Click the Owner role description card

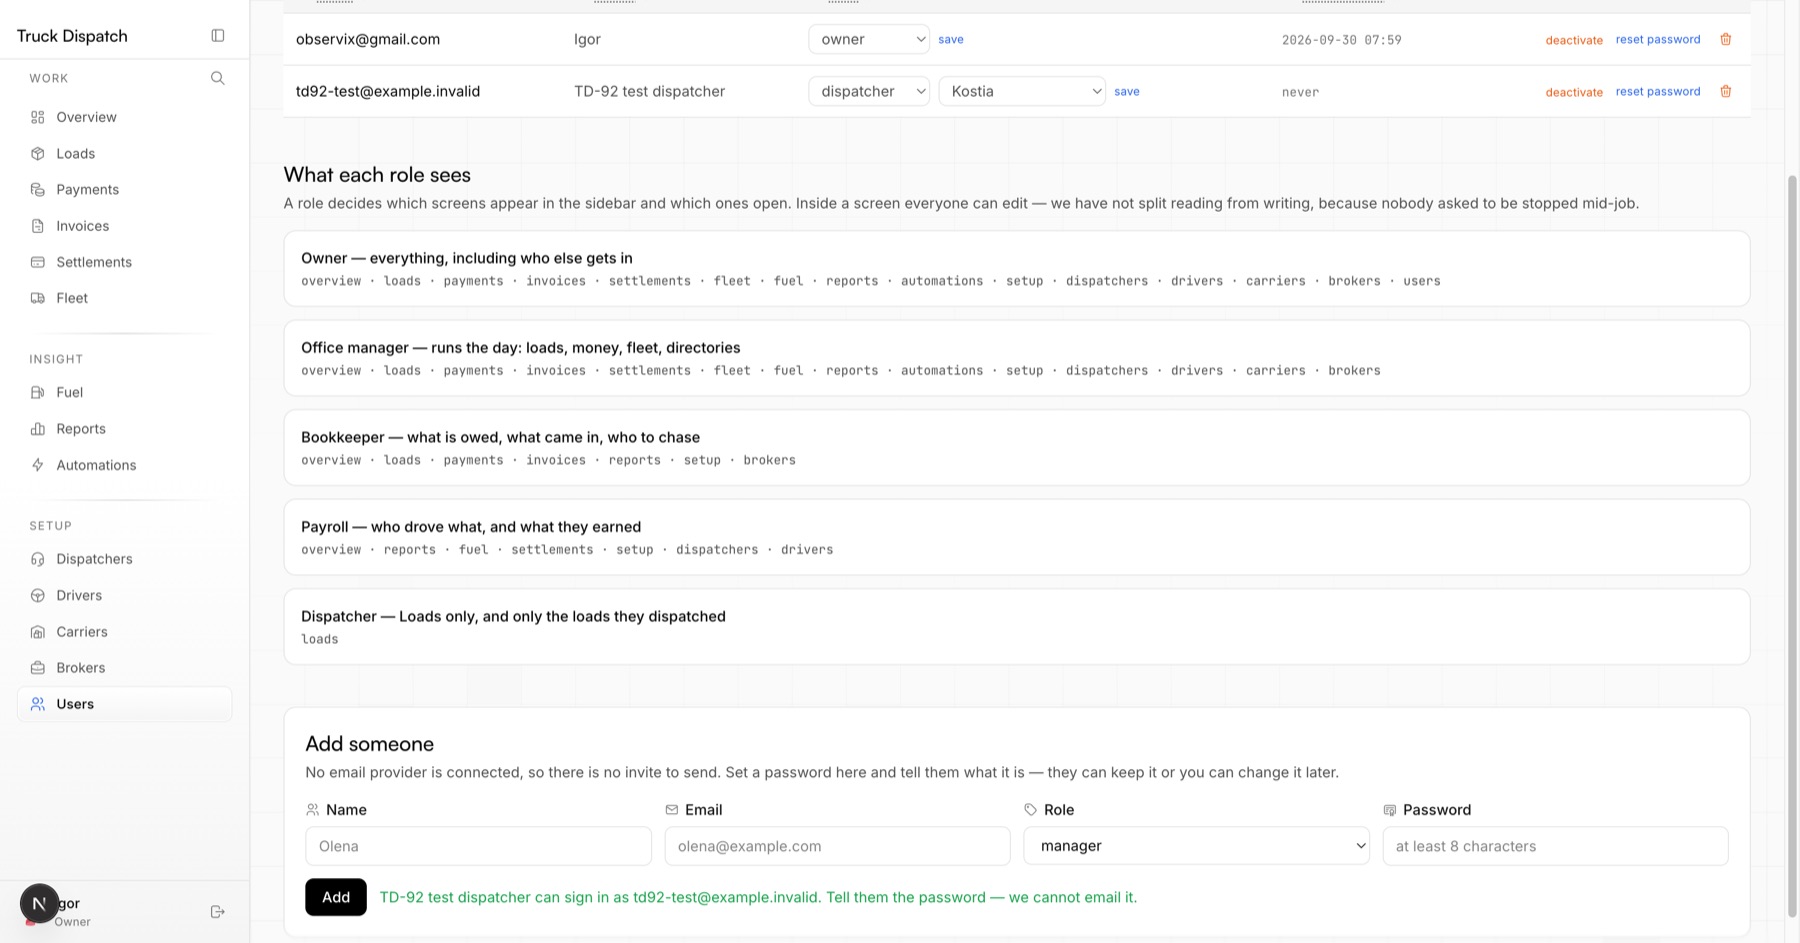point(1017,269)
